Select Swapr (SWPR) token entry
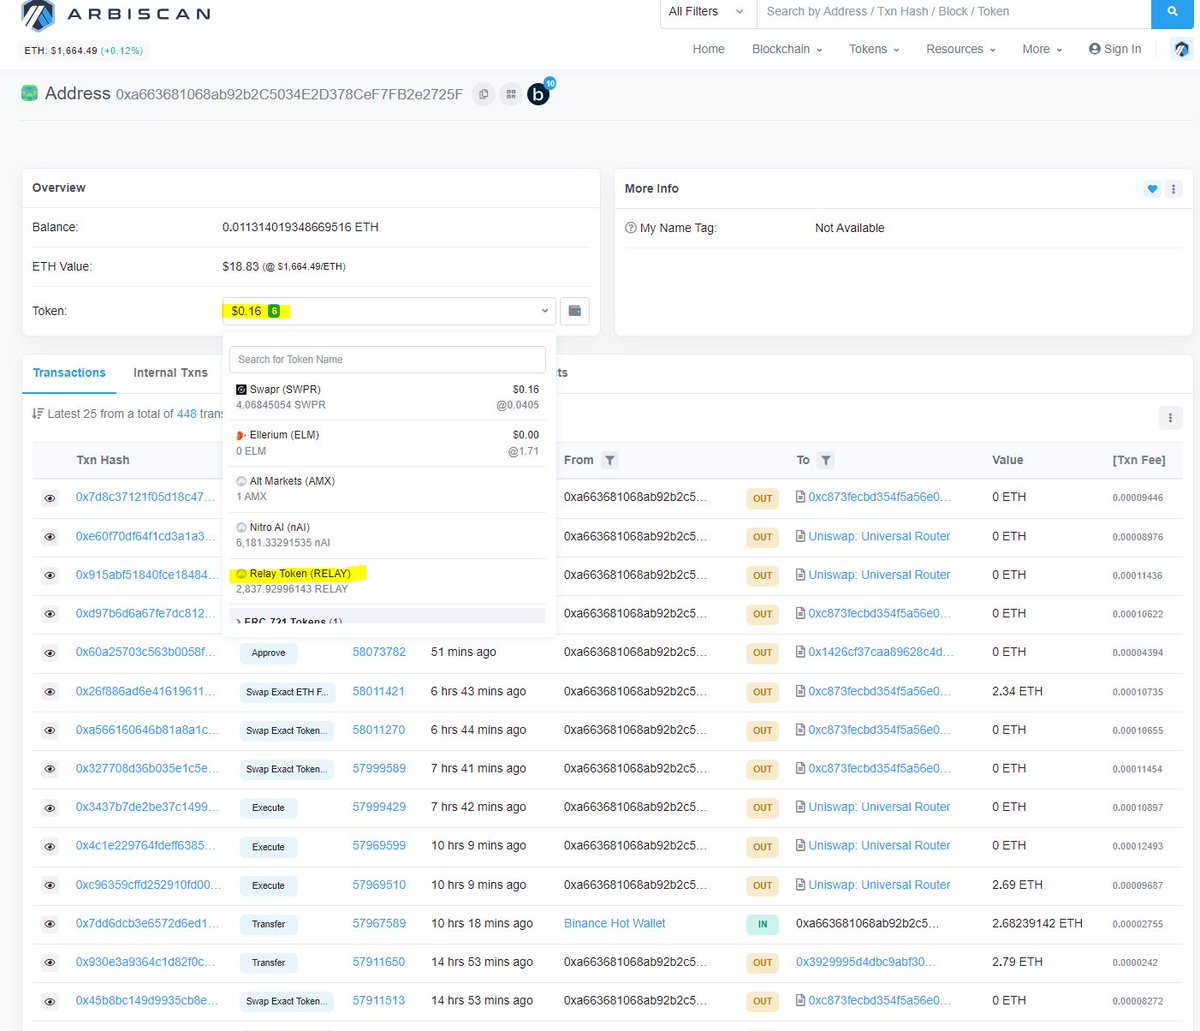The height and width of the screenshot is (1031, 1200). point(388,397)
